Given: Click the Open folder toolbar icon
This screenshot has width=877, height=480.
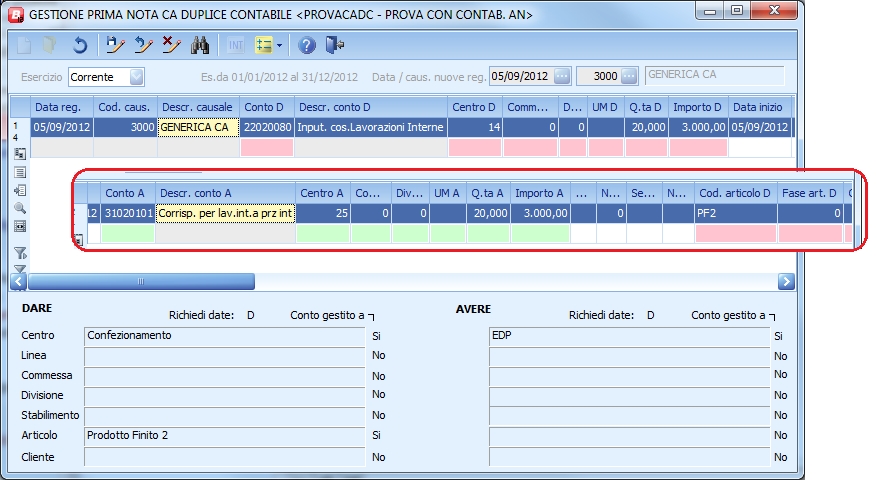Looking at the screenshot, I should pos(50,45).
